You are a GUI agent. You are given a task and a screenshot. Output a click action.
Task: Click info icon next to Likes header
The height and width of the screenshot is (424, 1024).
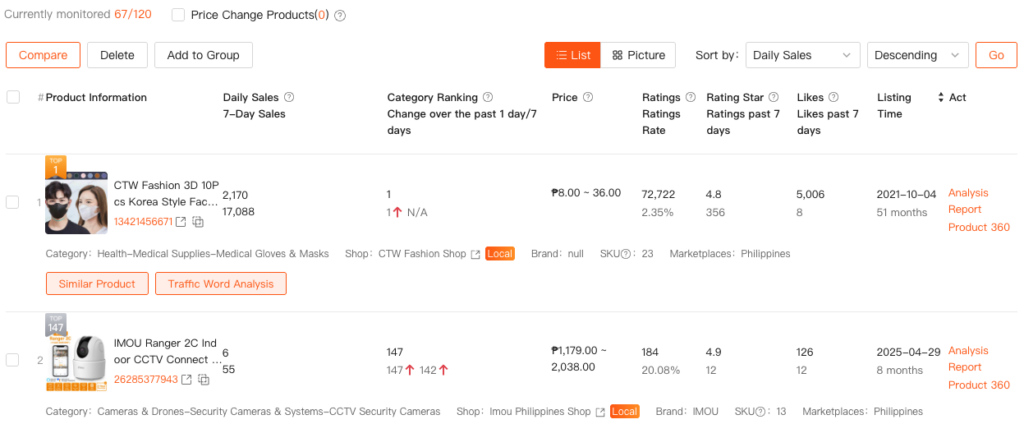(833, 98)
